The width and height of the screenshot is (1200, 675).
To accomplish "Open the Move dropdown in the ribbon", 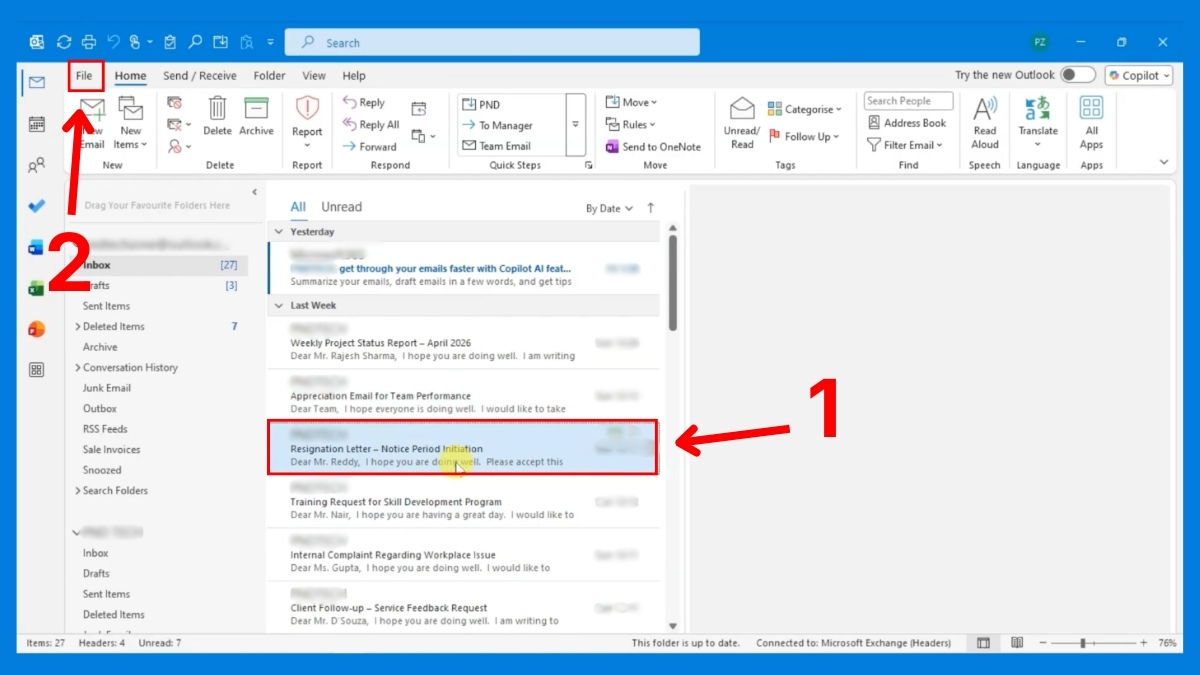I will 631,102.
